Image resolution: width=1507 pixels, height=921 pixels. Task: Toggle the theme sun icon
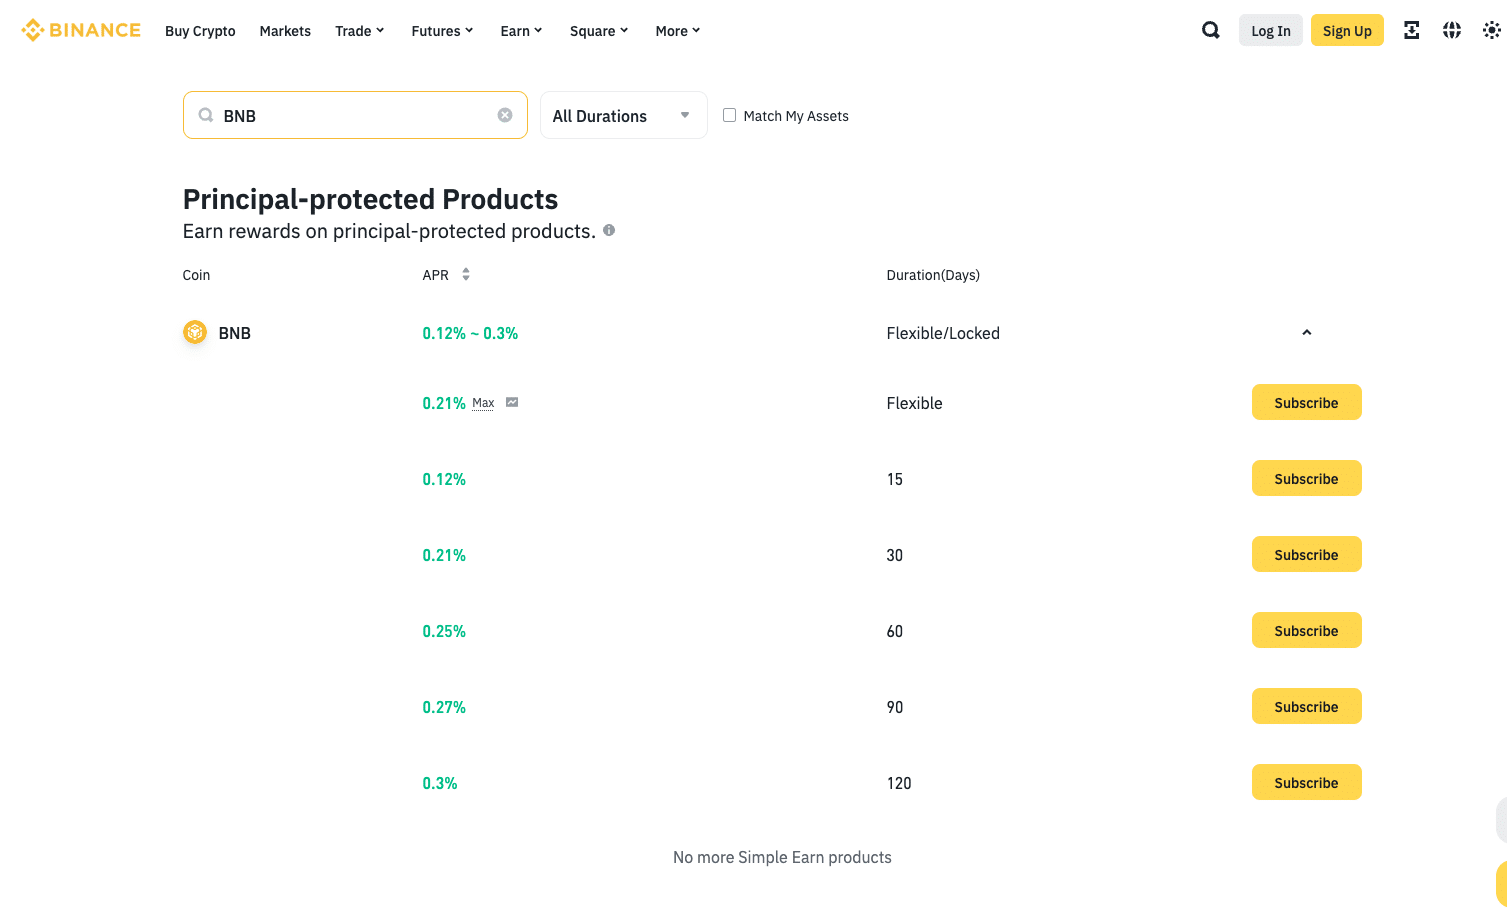point(1491,30)
